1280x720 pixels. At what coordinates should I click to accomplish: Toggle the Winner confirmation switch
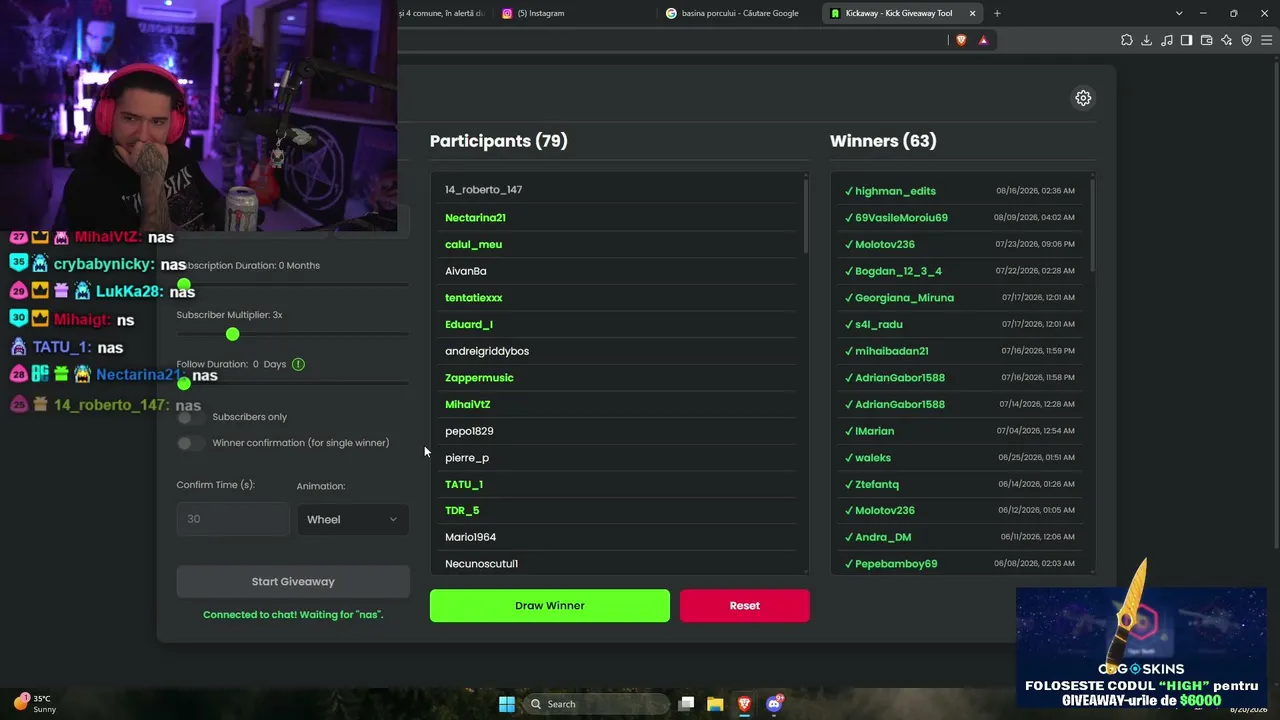(x=190, y=443)
